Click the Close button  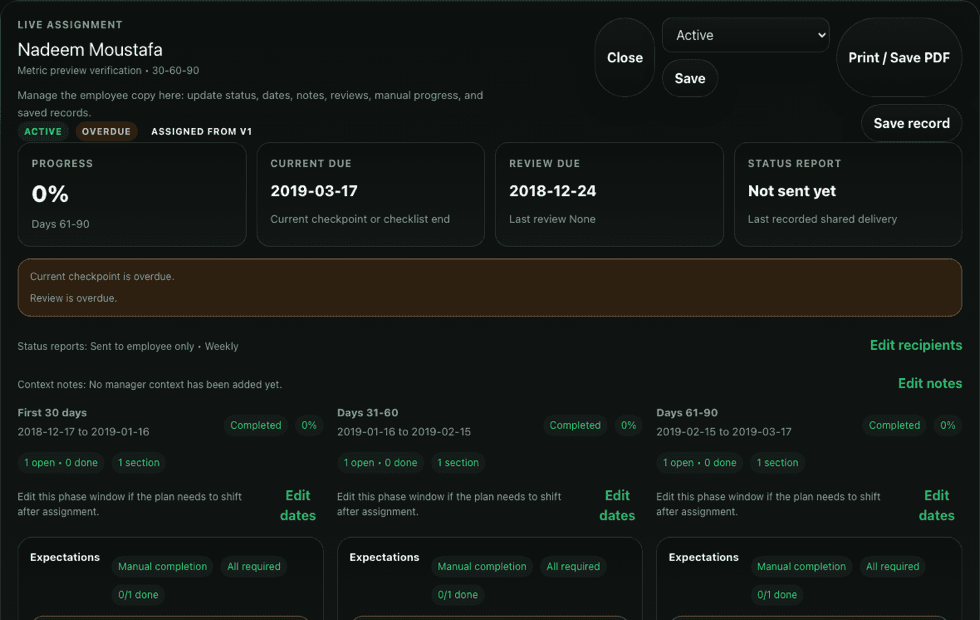pyautogui.click(x=625, y=58)
